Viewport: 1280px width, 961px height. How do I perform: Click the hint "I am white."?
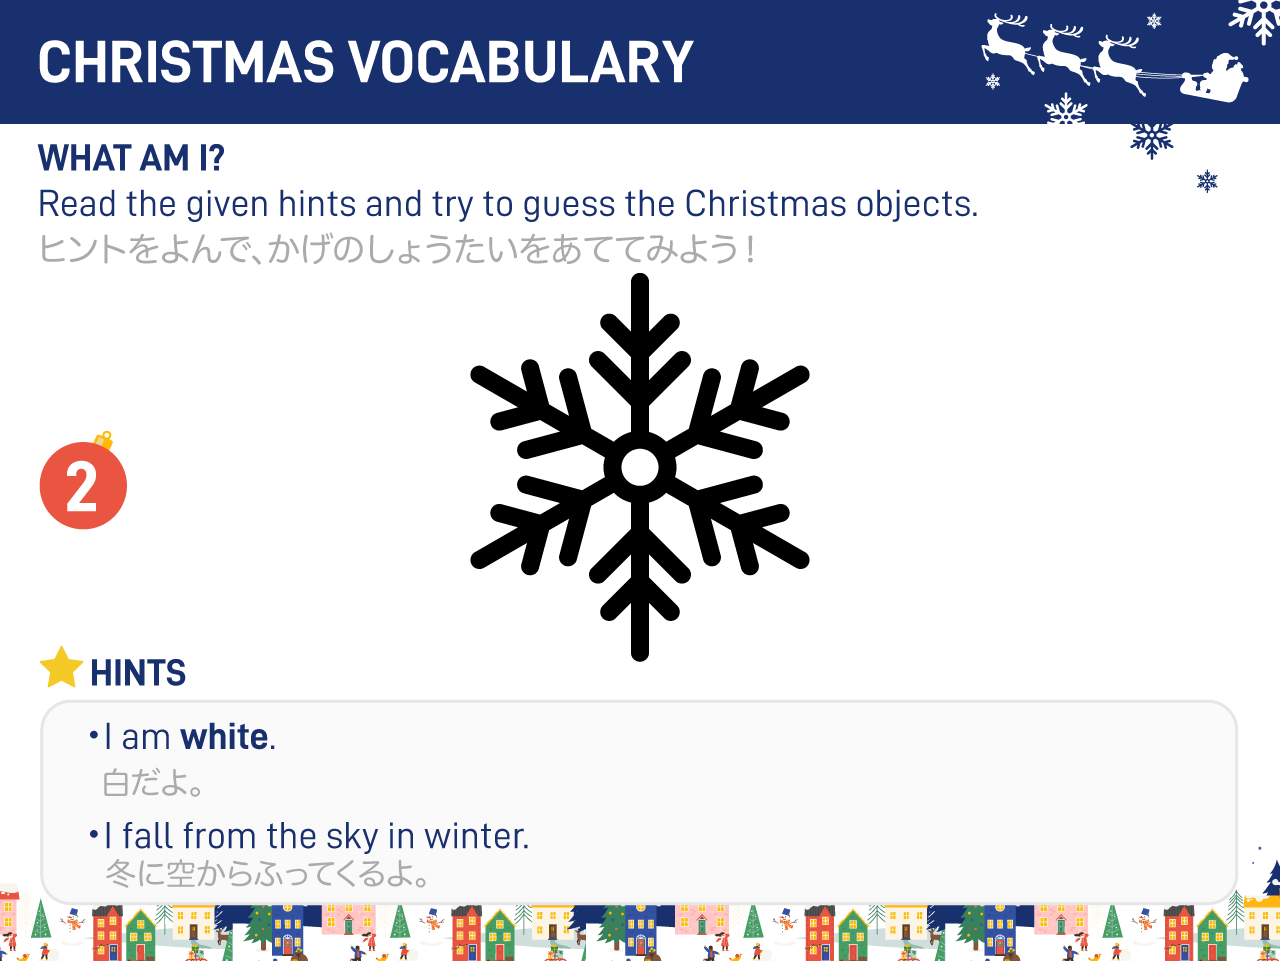[x=183, y=737]
